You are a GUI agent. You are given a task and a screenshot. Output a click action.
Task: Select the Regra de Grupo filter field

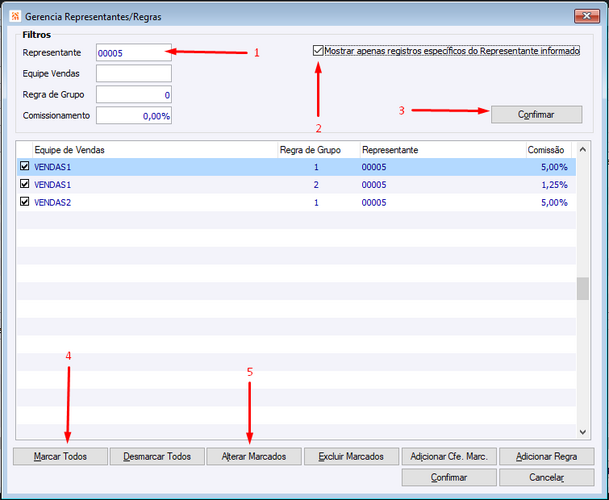click(134, 94)
